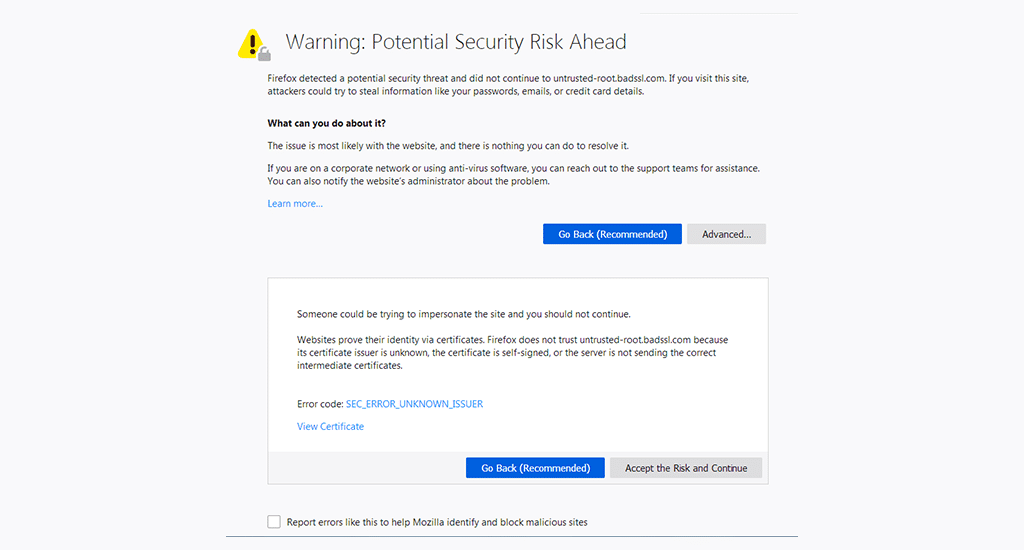Screen dimensions: 1024x550
Task: Click the yellow warning triangle icon
Action: coord(253,43)
